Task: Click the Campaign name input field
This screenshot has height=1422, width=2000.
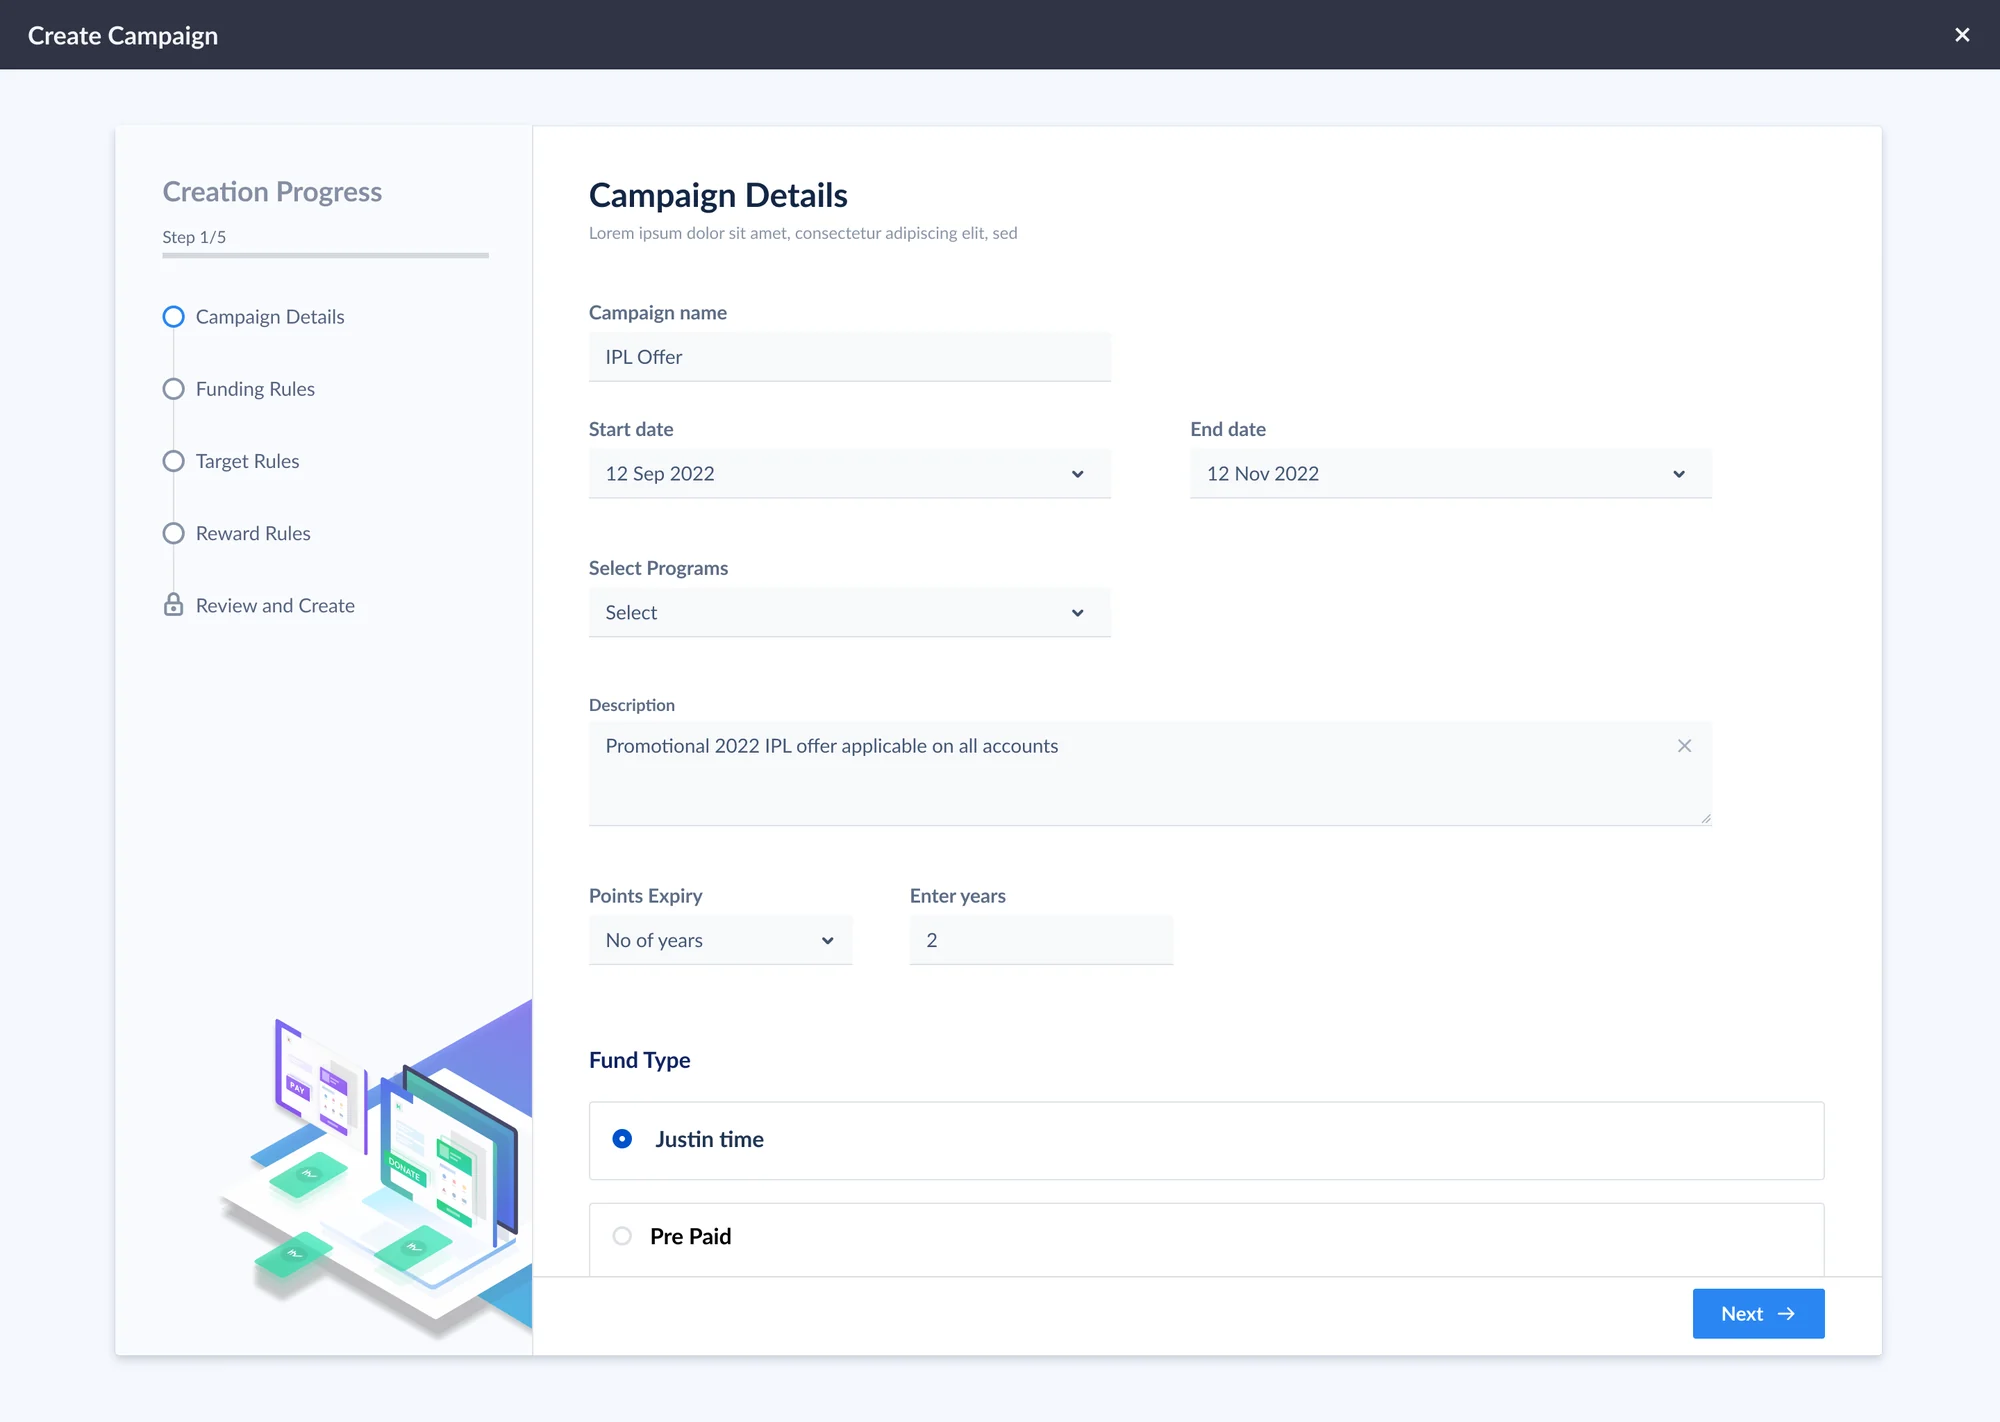Action: (x=849, y=357)
